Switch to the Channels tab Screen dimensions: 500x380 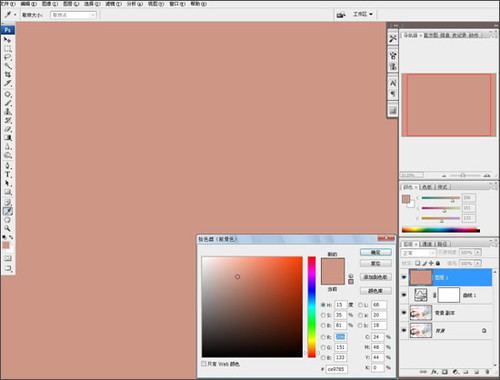click(427, 244)
